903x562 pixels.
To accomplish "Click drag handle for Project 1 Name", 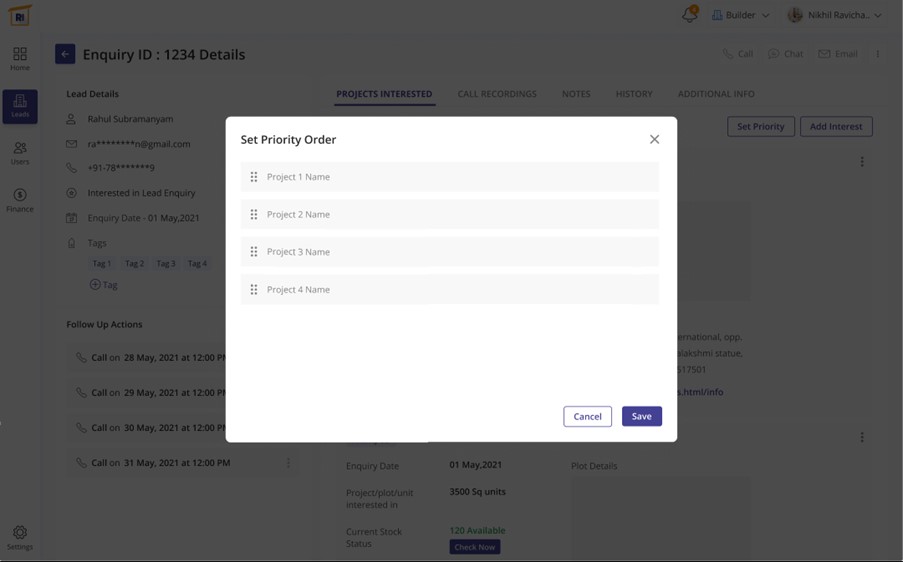I will point(254,177).
